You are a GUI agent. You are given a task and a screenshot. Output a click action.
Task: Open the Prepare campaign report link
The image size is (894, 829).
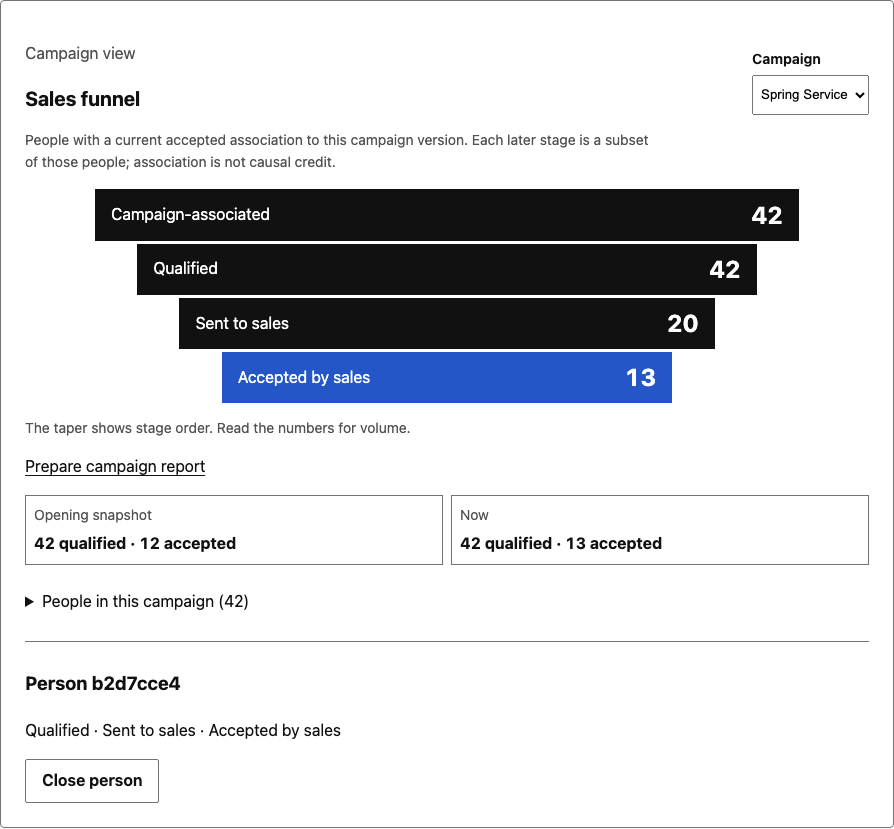(115, 466)
